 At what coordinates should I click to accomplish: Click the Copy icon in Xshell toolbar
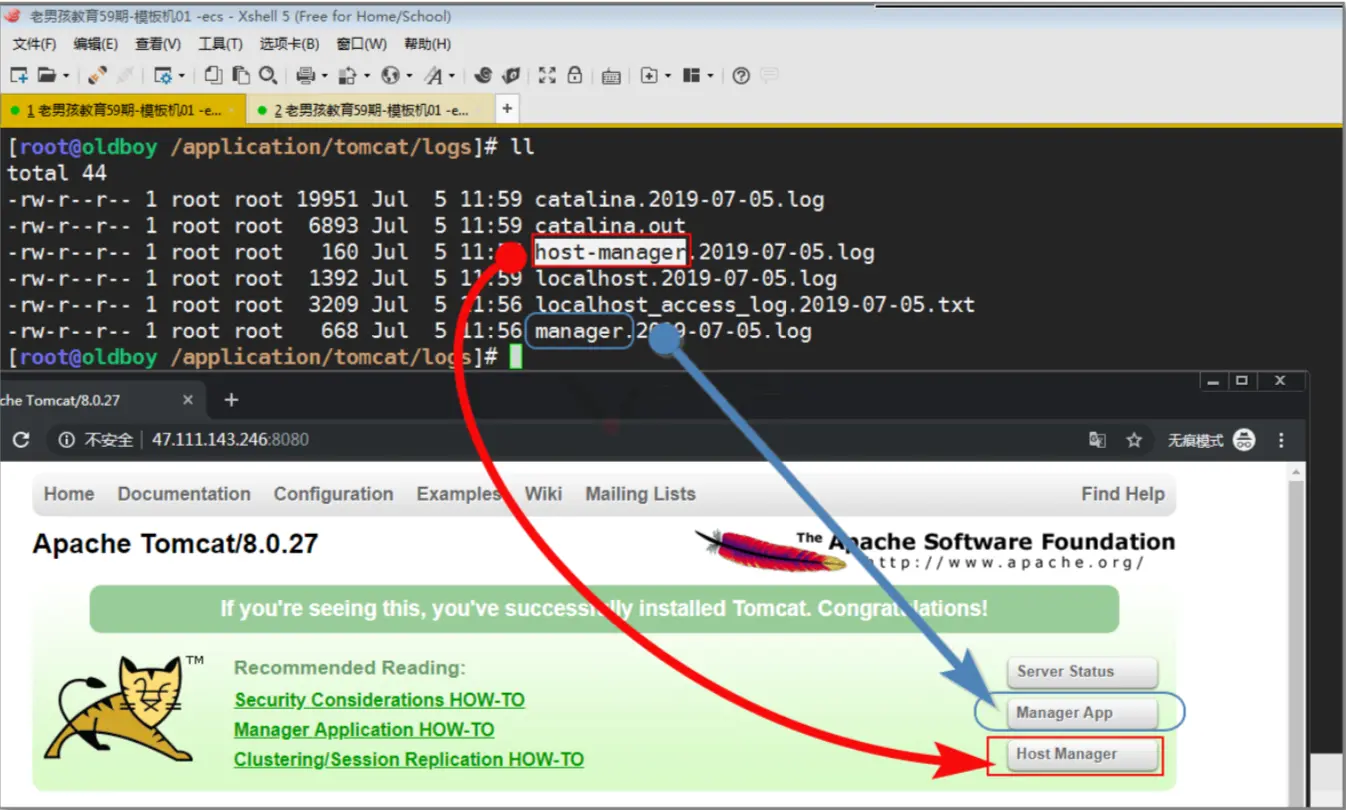pyautogui.click(x=213, y=75)
